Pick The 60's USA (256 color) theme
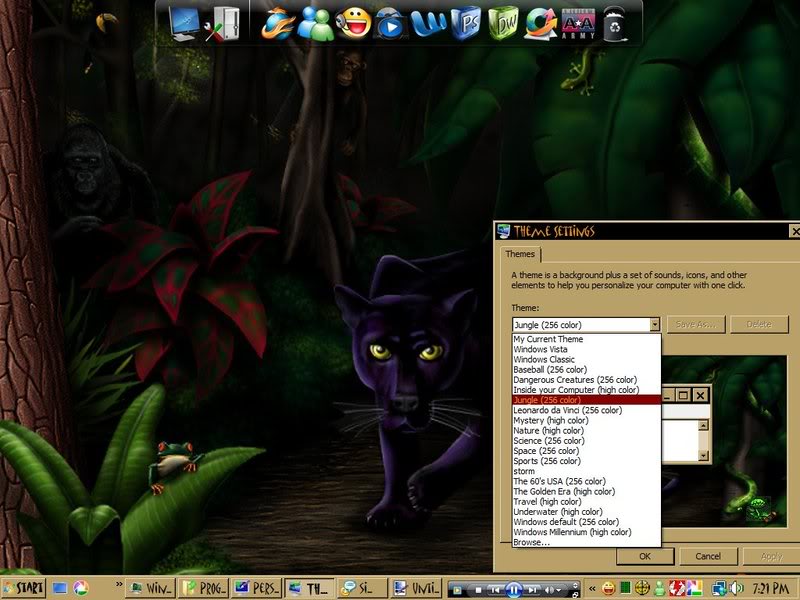 (x=586, y=482)
